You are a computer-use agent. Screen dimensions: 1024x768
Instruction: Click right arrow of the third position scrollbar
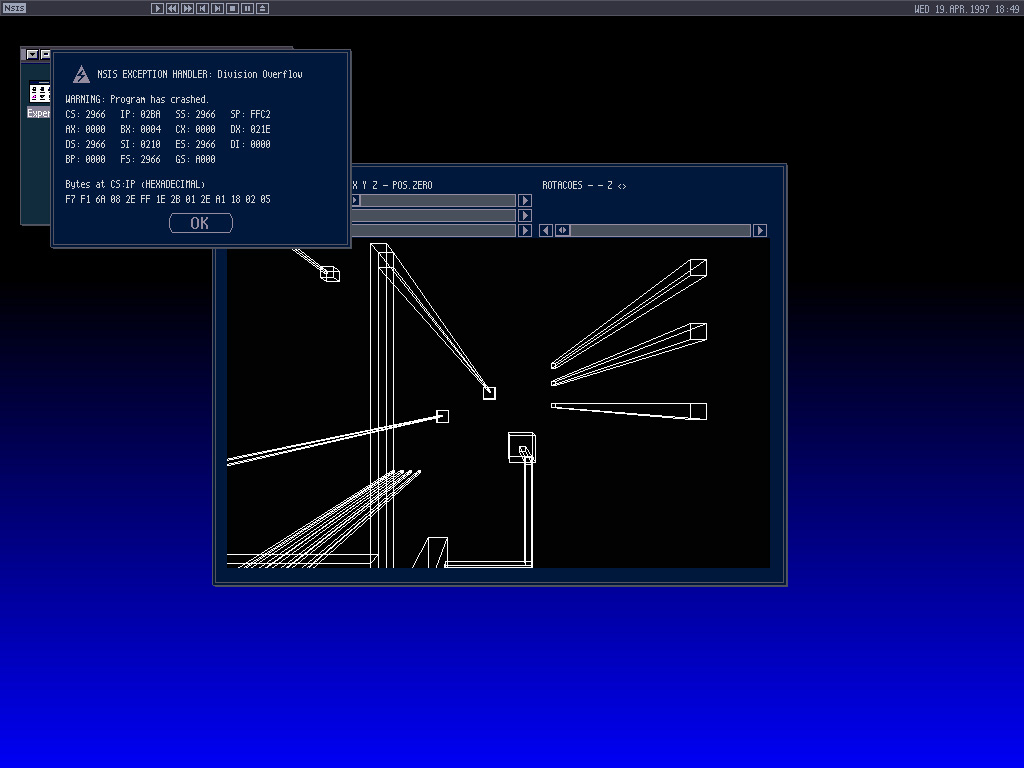(525, 230)
